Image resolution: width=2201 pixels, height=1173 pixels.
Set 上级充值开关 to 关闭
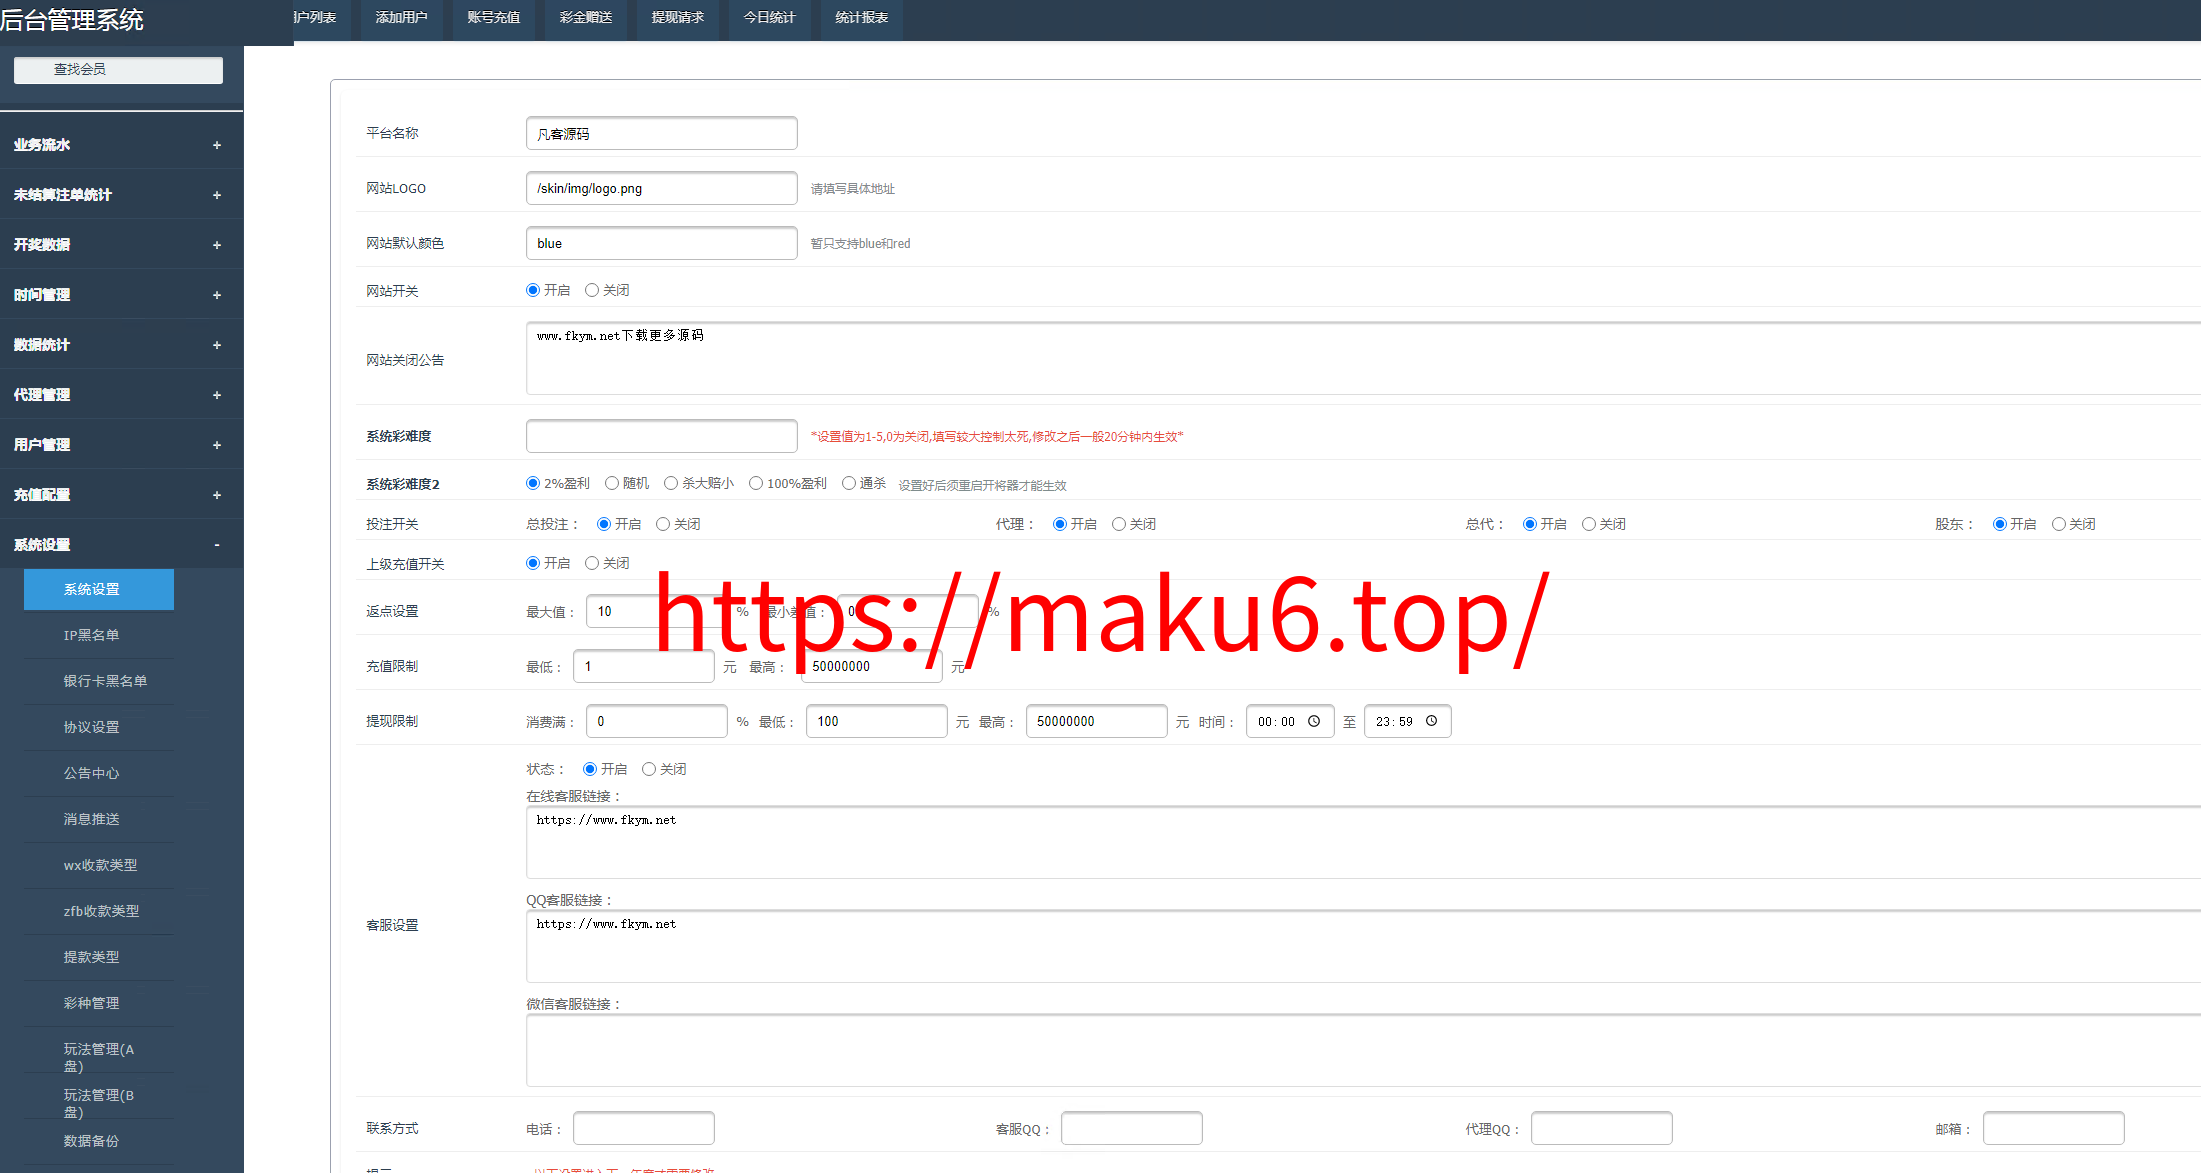(592, 564)
